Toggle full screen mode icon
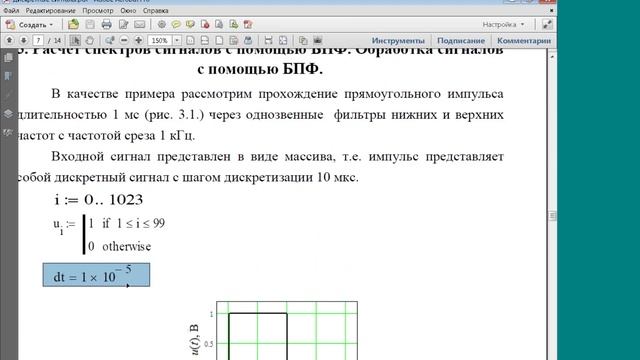 click(x=283, y=40)
